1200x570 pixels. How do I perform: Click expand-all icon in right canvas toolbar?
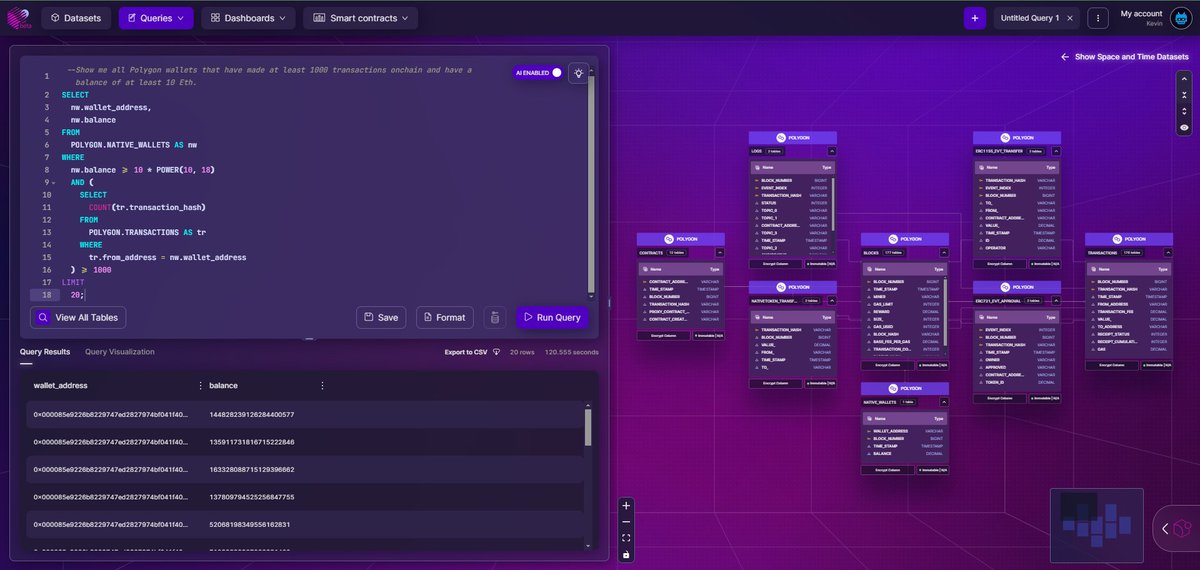click(1184, 110)
